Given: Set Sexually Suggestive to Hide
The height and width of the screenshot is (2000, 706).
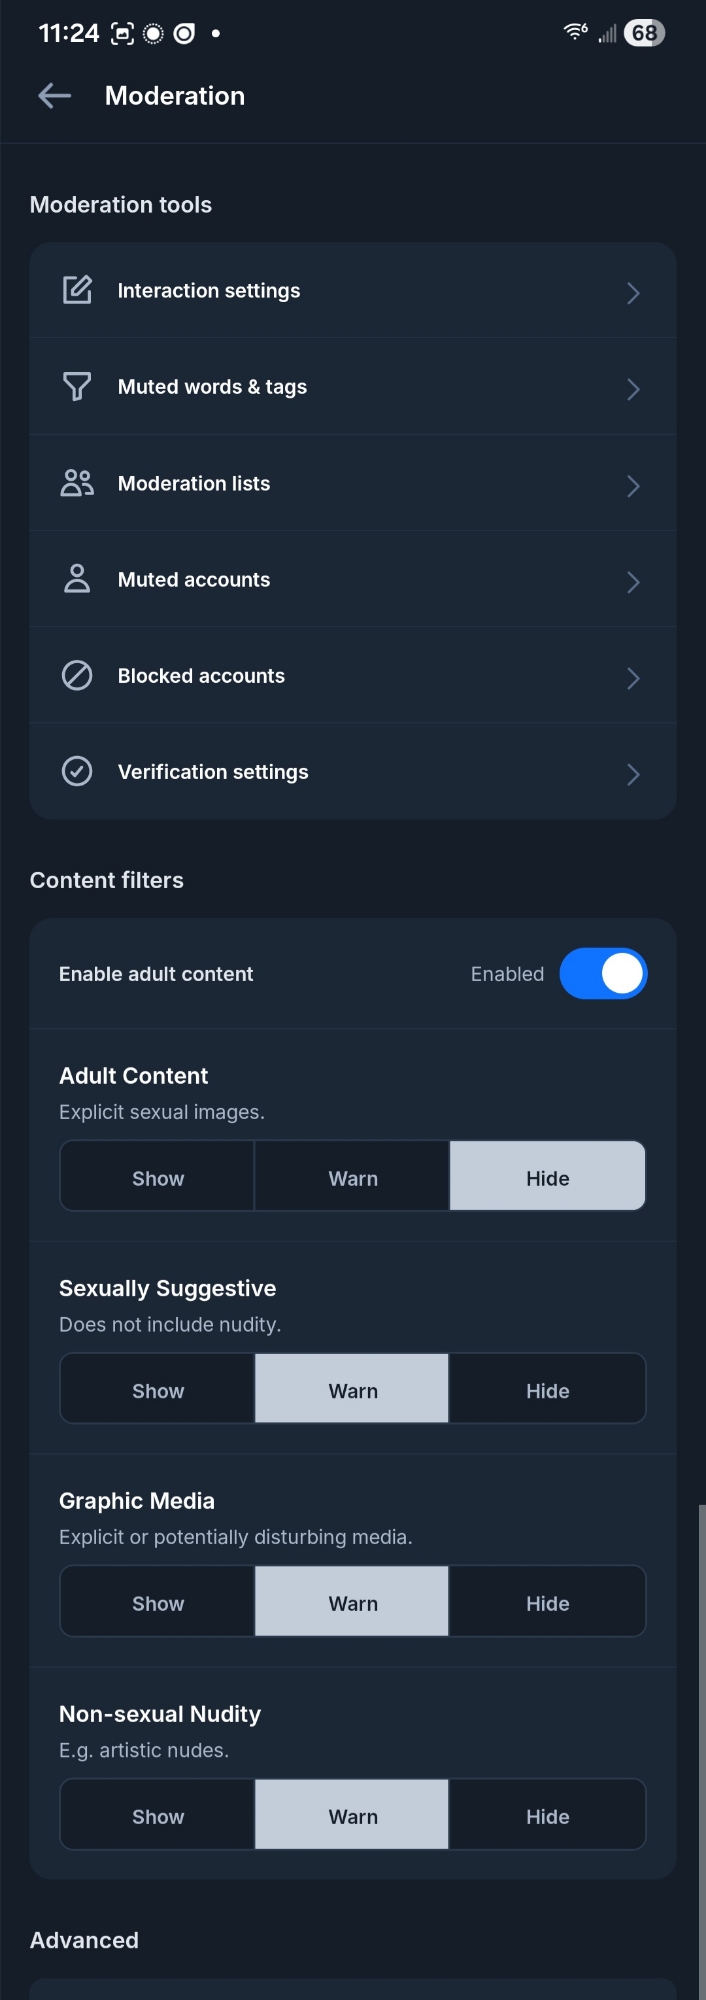Looking at the screenshot, I should (x=547, y=1390).
